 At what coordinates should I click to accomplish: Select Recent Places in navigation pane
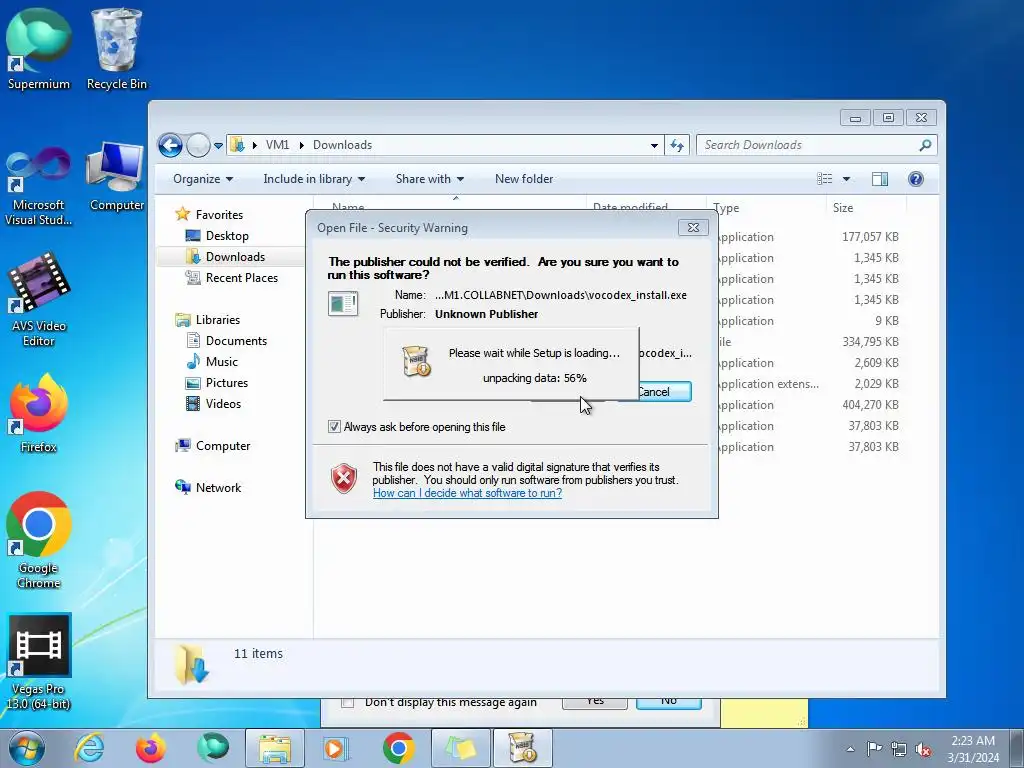pyautogui.click(x=242, y=278)
